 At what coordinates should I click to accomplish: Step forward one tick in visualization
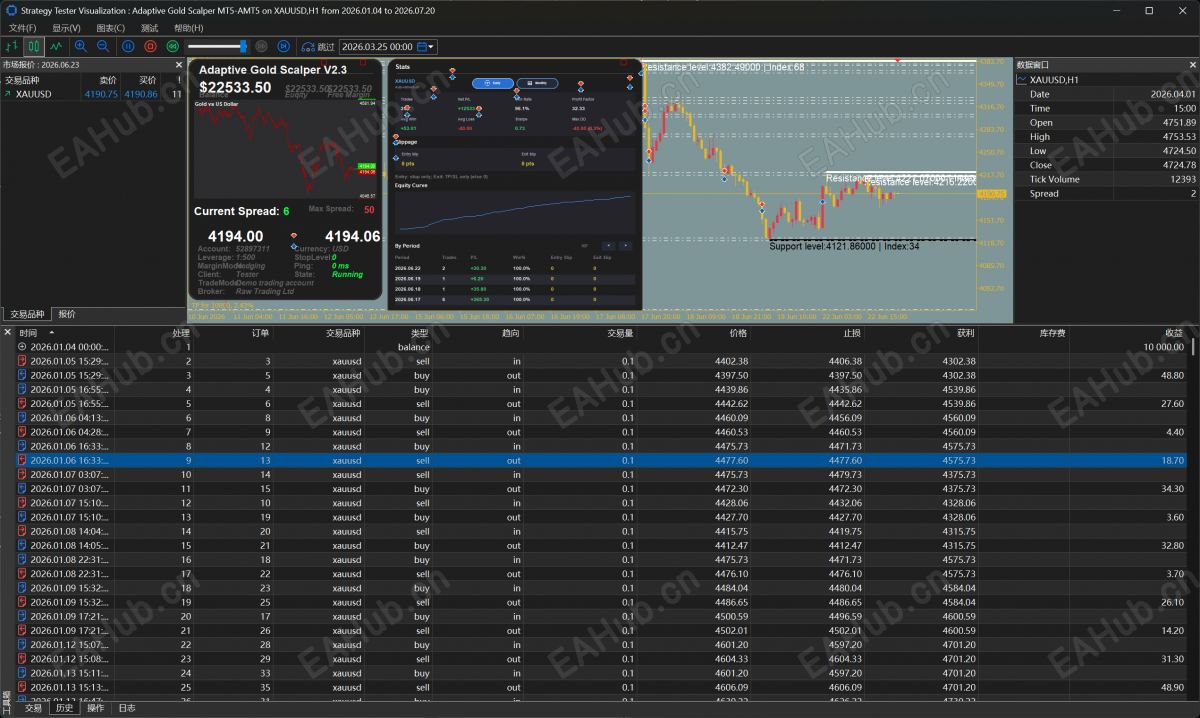pyautogui.click(x=283, y=46)
